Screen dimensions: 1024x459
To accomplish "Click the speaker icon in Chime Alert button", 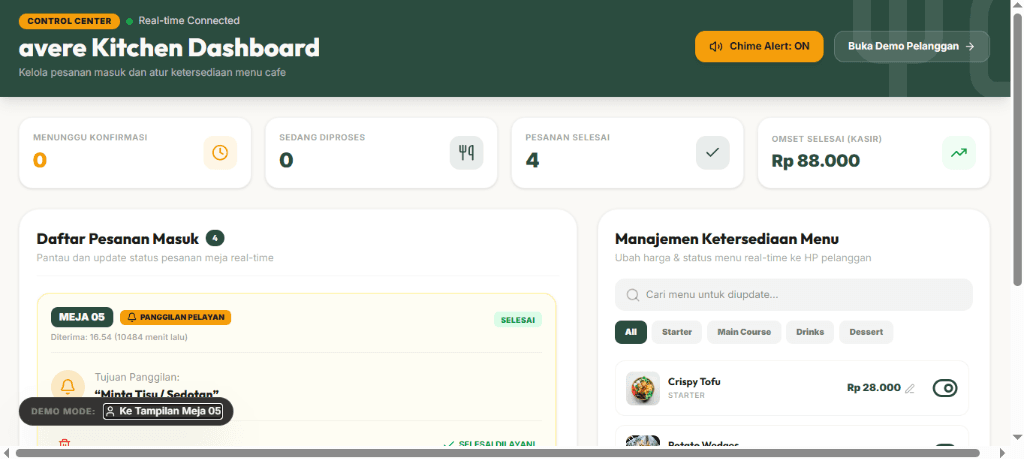I will tap(716, 46).
